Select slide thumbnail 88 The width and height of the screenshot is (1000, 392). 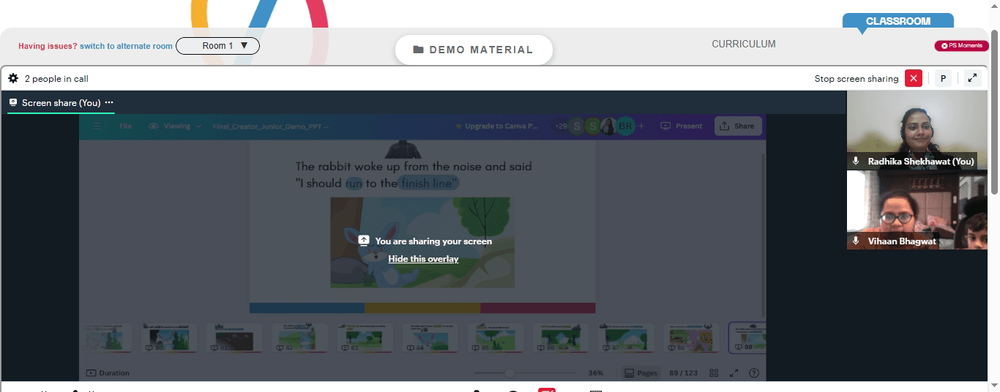point(691,338)
